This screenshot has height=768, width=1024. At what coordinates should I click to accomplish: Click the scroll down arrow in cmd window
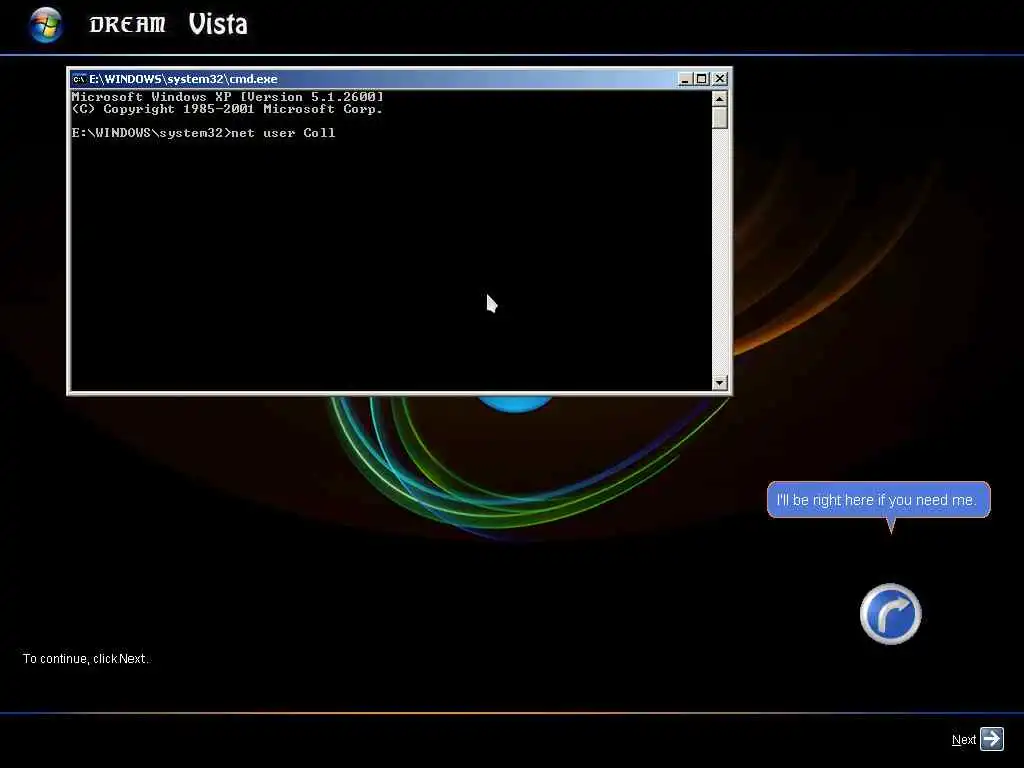tap(720, 383)
